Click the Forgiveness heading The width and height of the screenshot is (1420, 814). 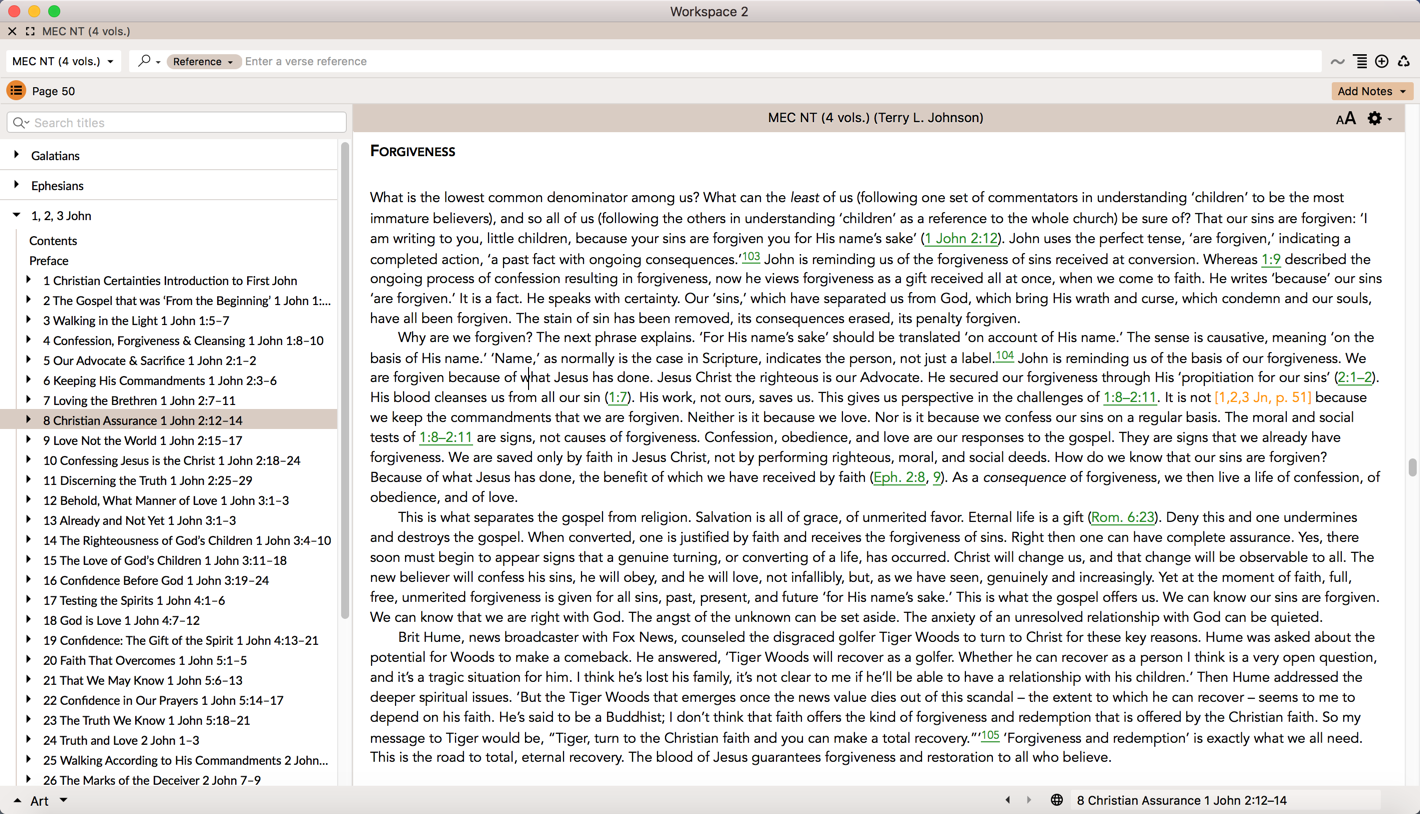pyautogui.click(x=413, y=151)
